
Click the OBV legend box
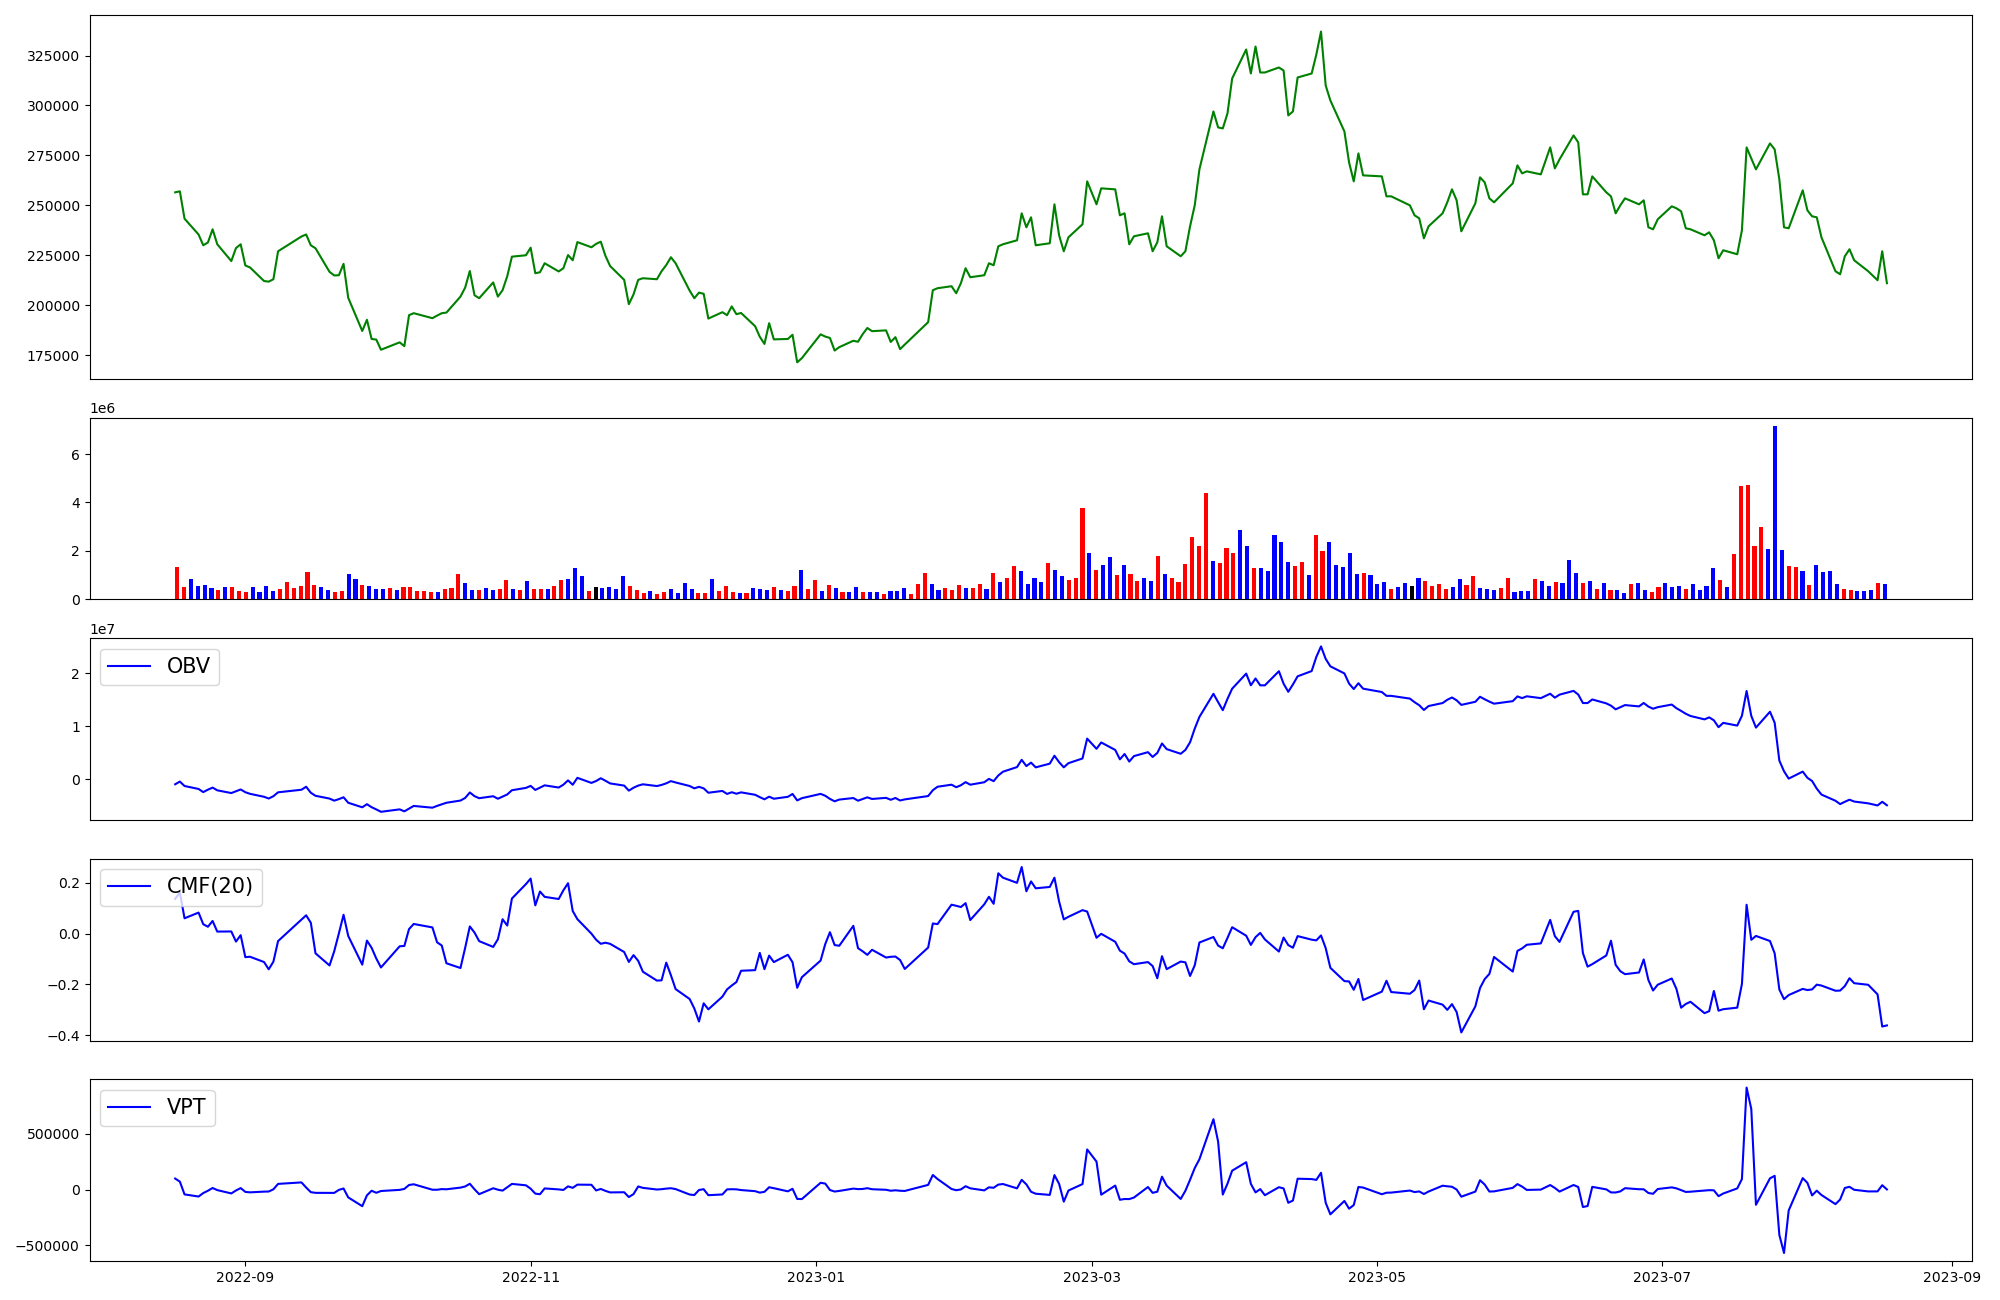pos(160,667)
